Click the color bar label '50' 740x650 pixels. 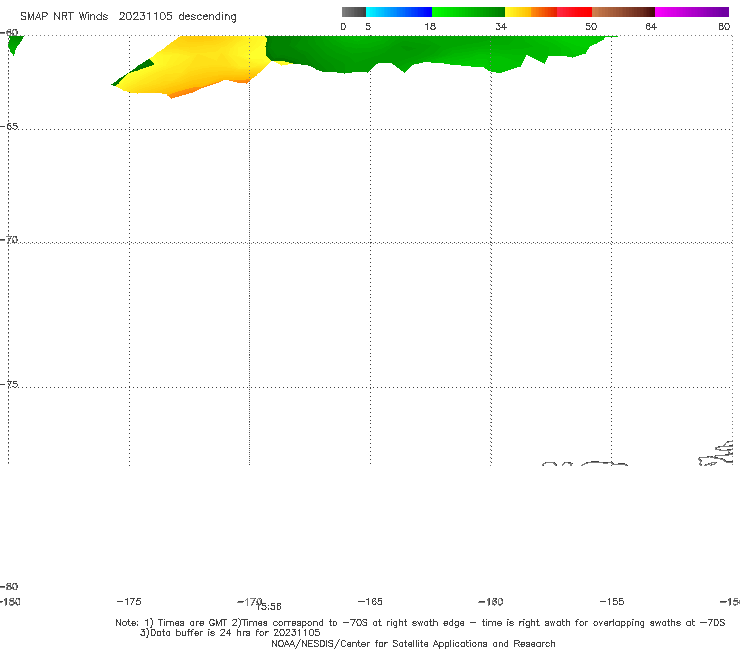click(x=591, y=26)
